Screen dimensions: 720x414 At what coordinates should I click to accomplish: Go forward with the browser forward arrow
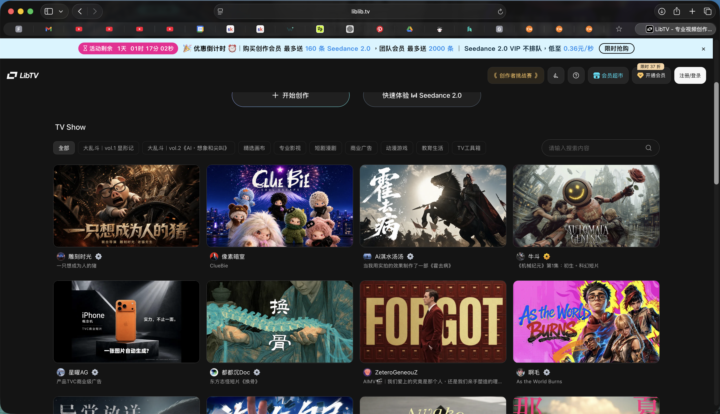tap(95, 11)
